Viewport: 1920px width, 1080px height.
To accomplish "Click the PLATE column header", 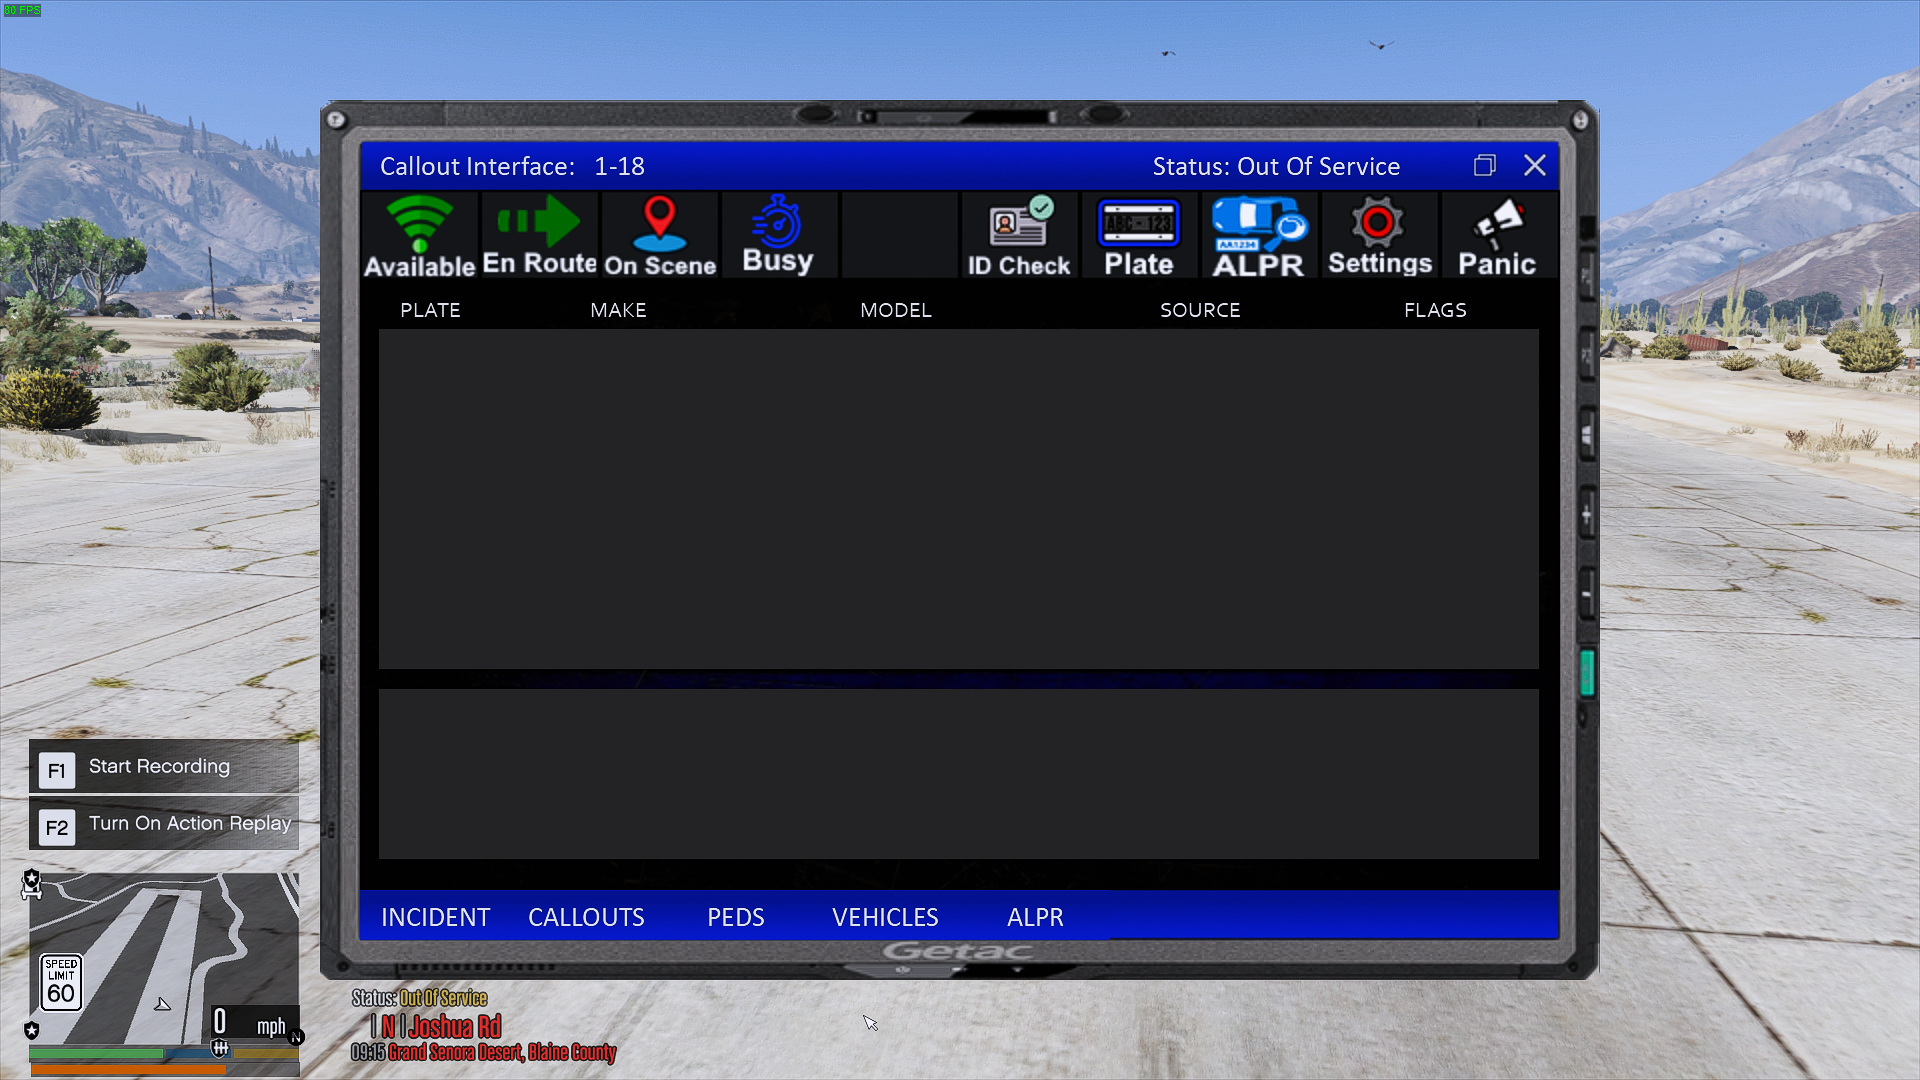I will point(430,310).
